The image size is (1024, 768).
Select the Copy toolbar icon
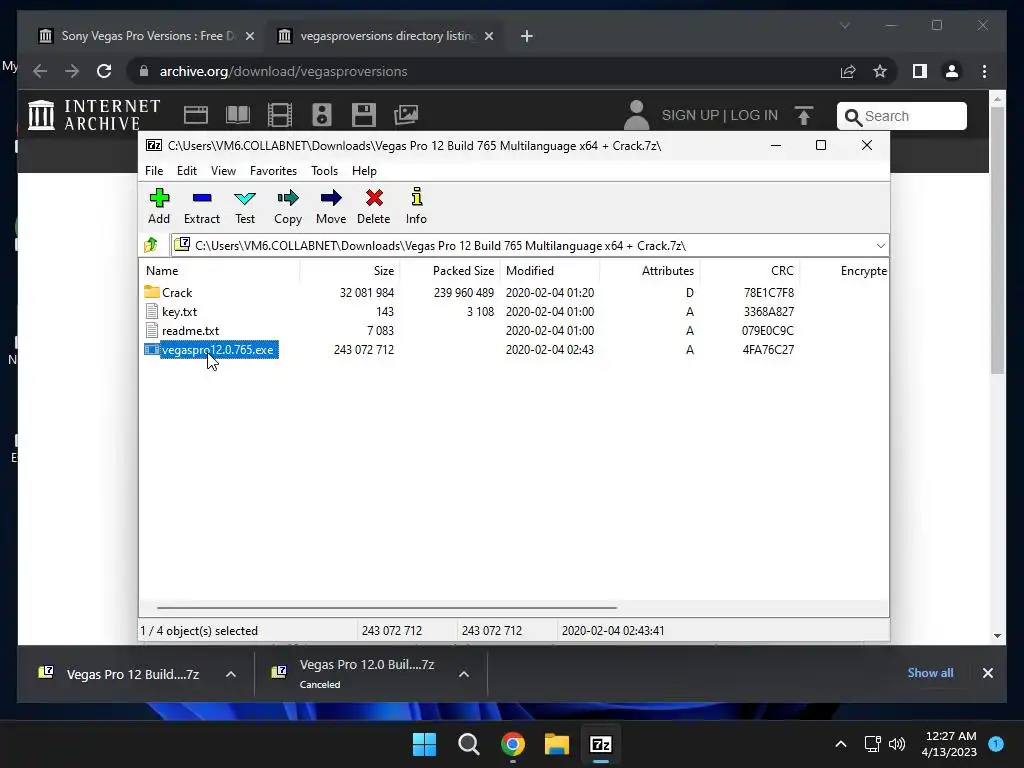287,198
